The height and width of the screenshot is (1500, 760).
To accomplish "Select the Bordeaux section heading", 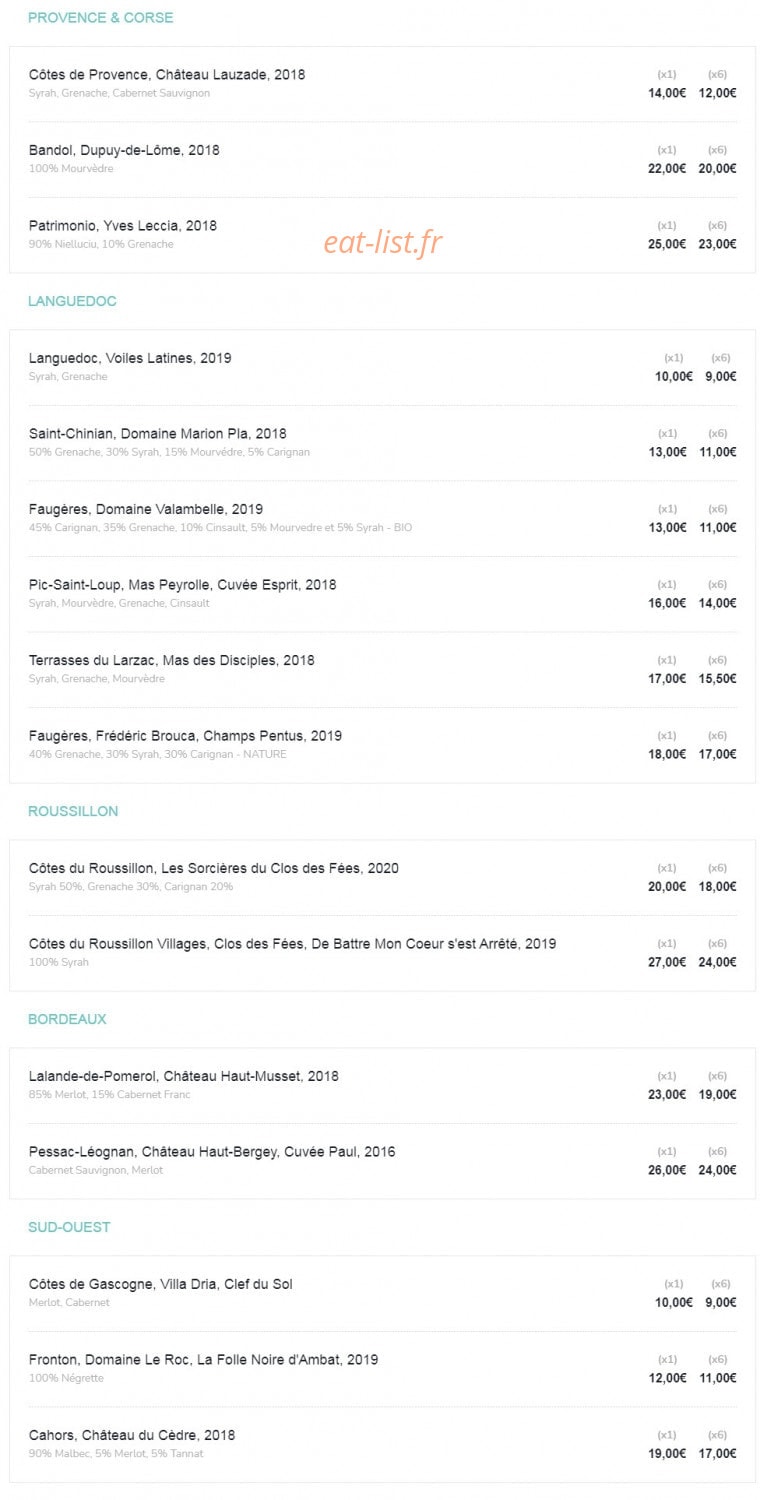I will point(67,1019).
